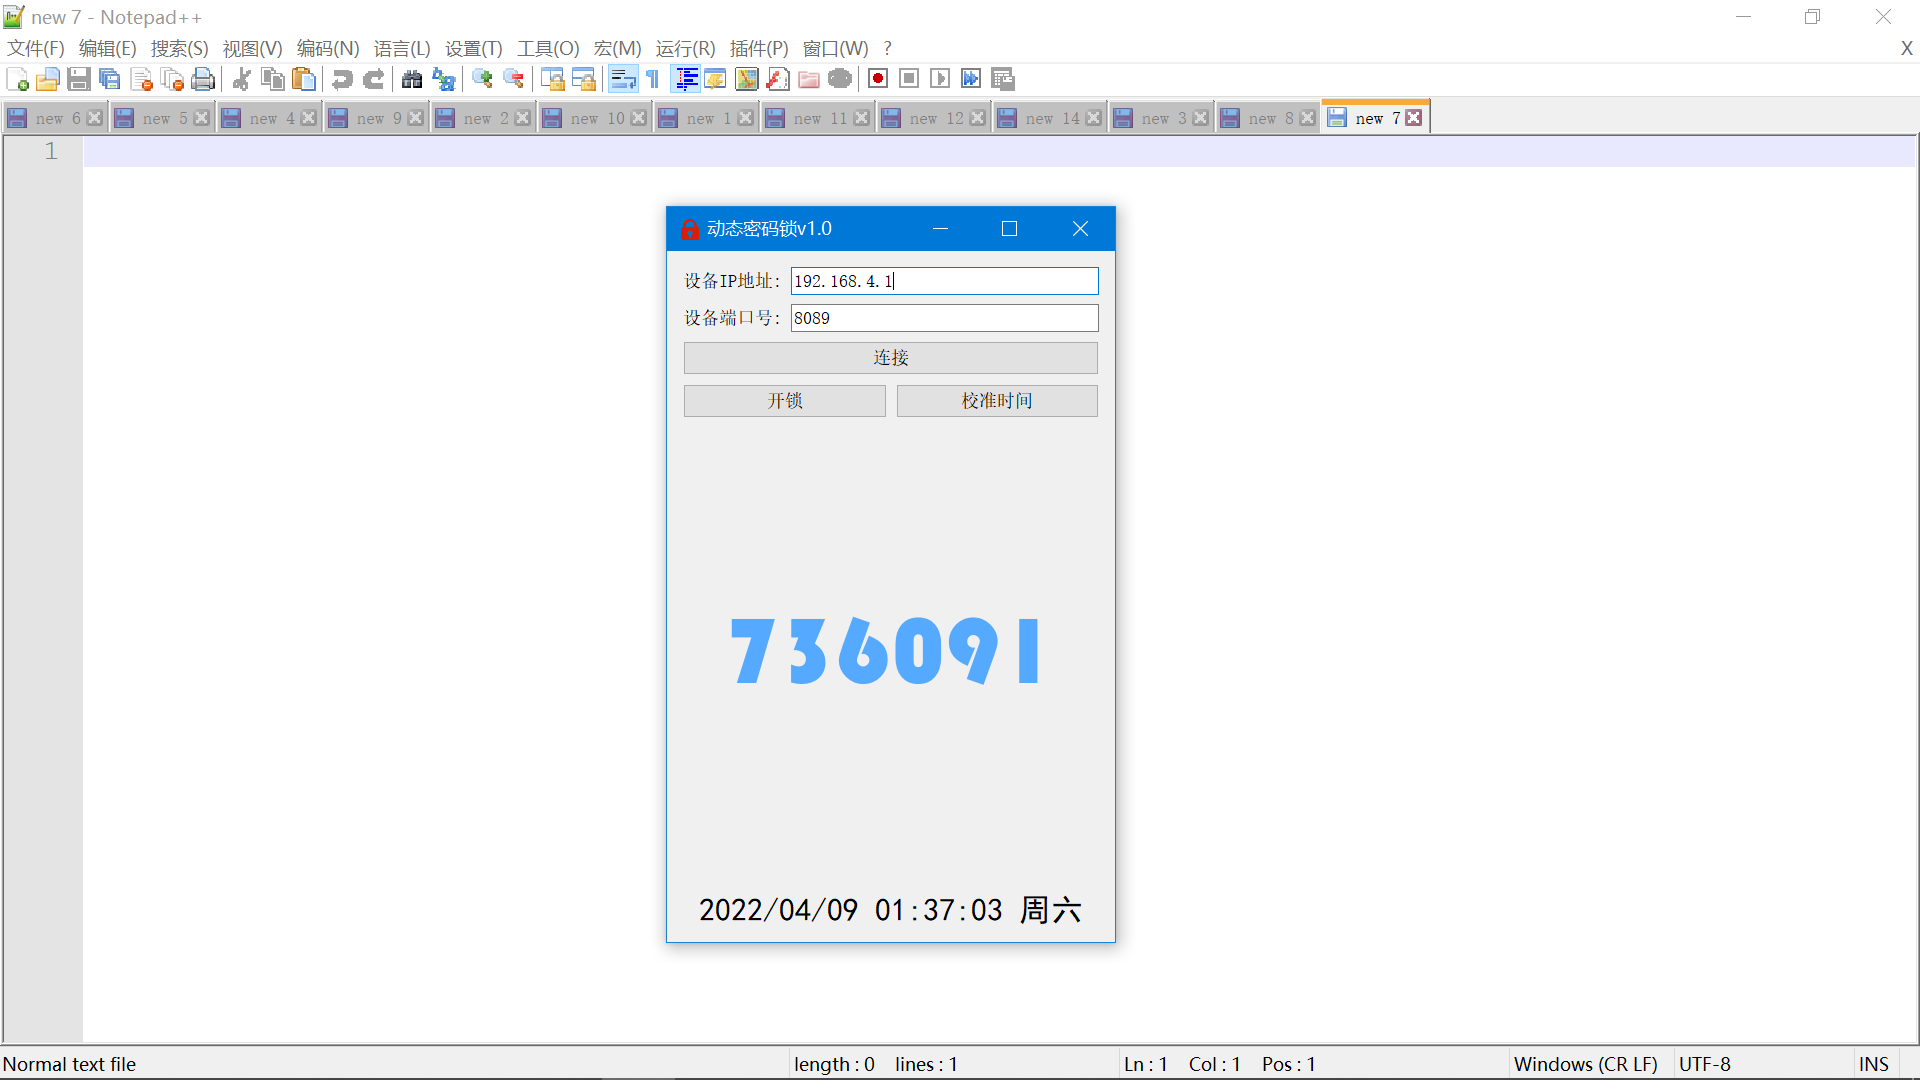This screenshot has width=1920, height=1080.
Task: Click the Save toolbar icon
Action: (79, 79)
